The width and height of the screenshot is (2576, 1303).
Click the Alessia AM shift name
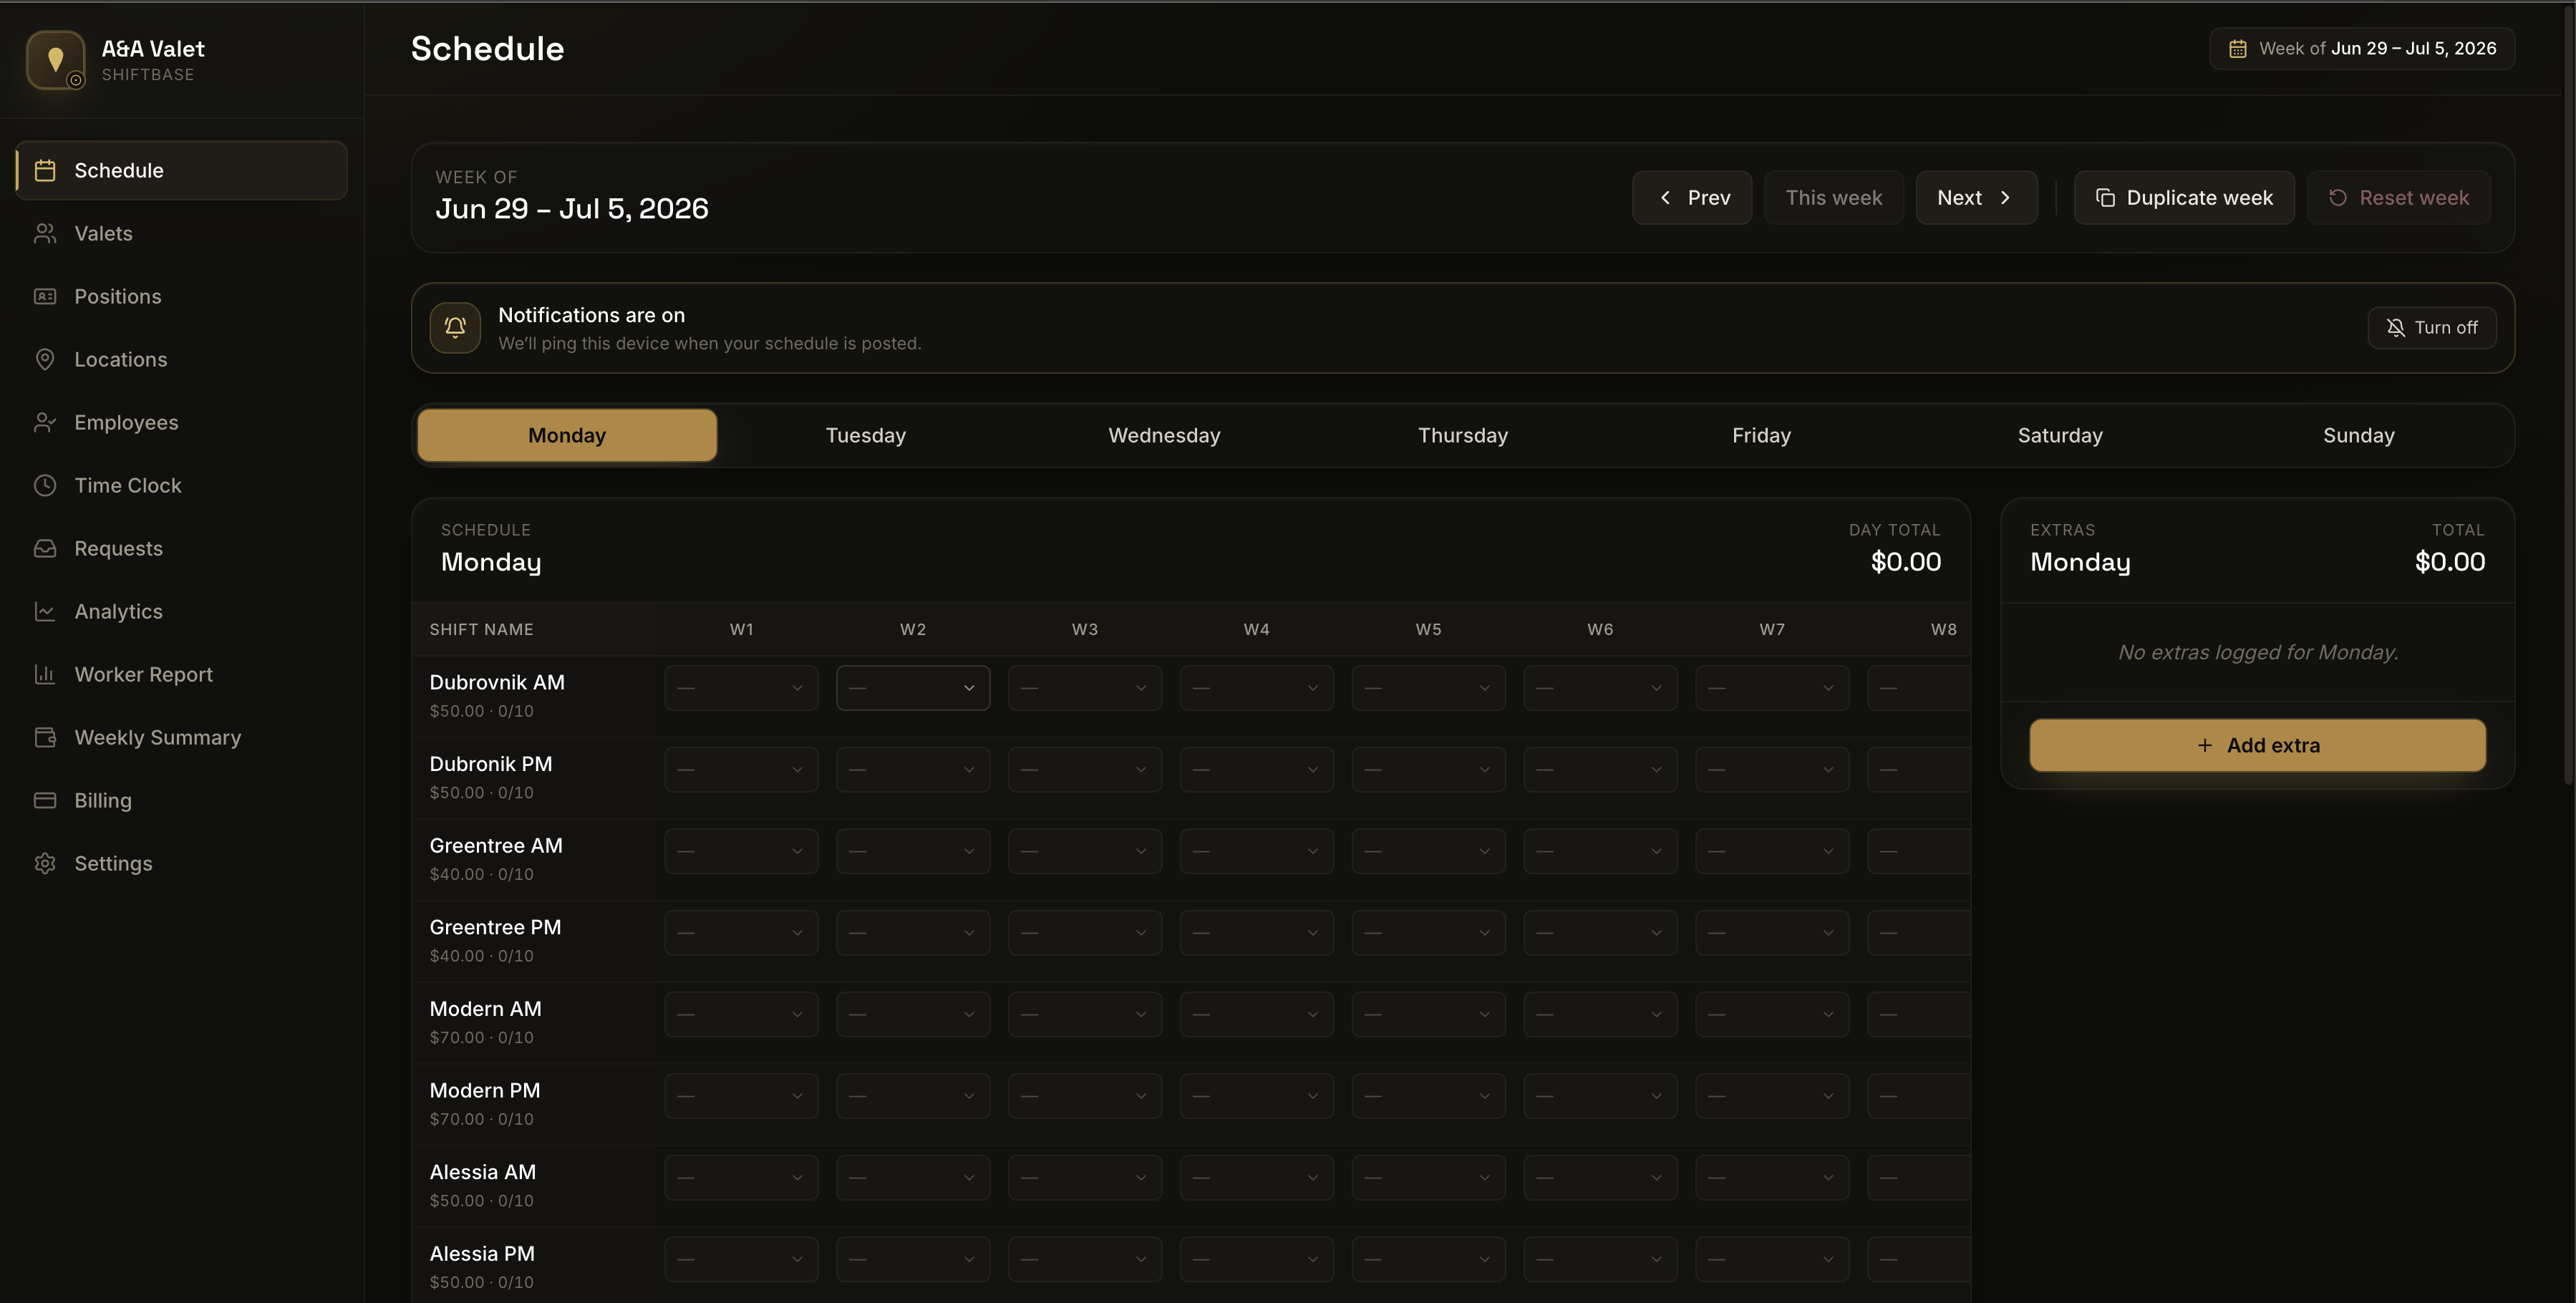click(x=483, y=1172)
